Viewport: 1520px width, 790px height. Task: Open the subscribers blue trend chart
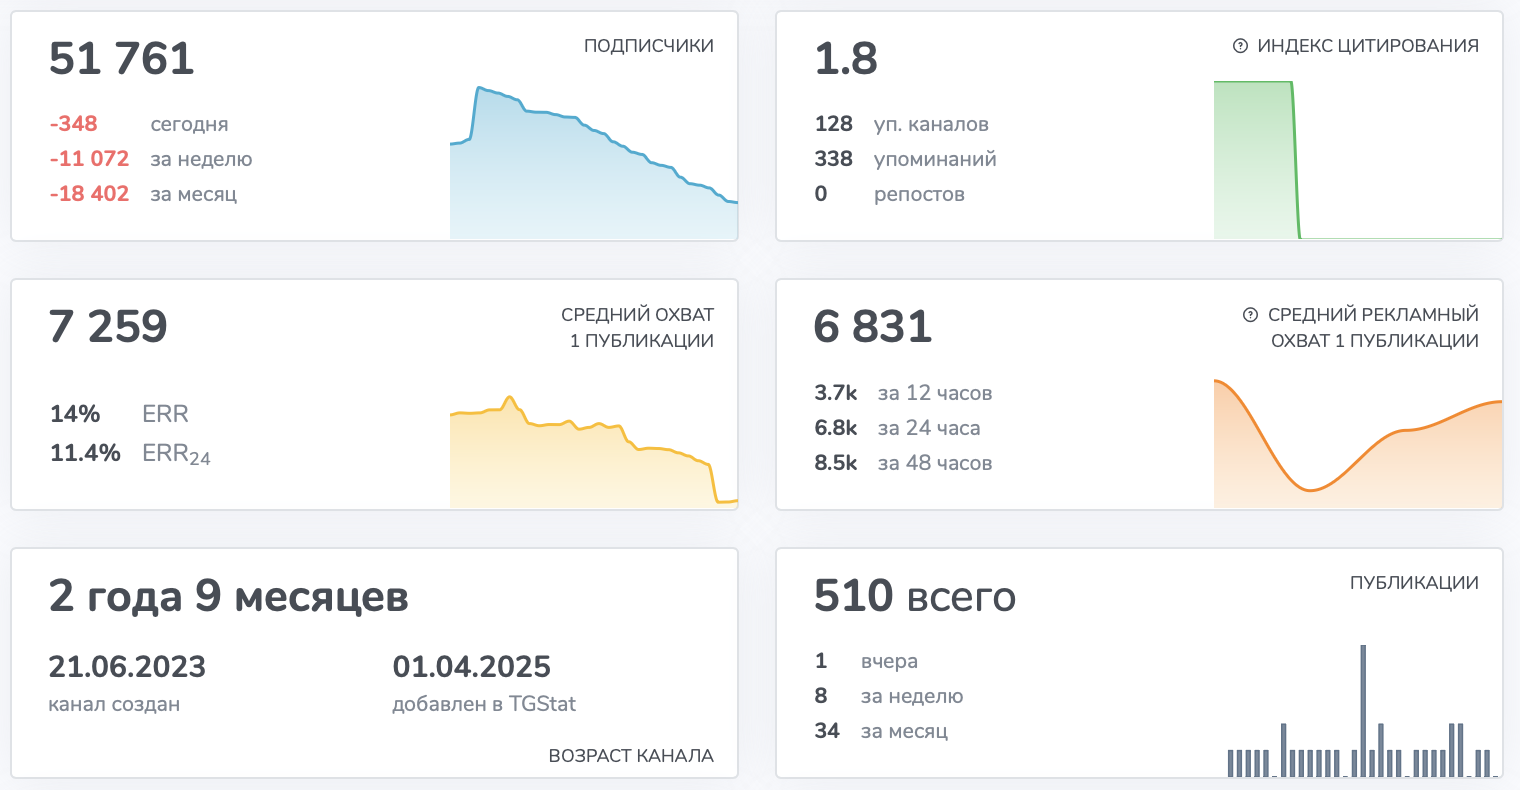coord(594,162)
